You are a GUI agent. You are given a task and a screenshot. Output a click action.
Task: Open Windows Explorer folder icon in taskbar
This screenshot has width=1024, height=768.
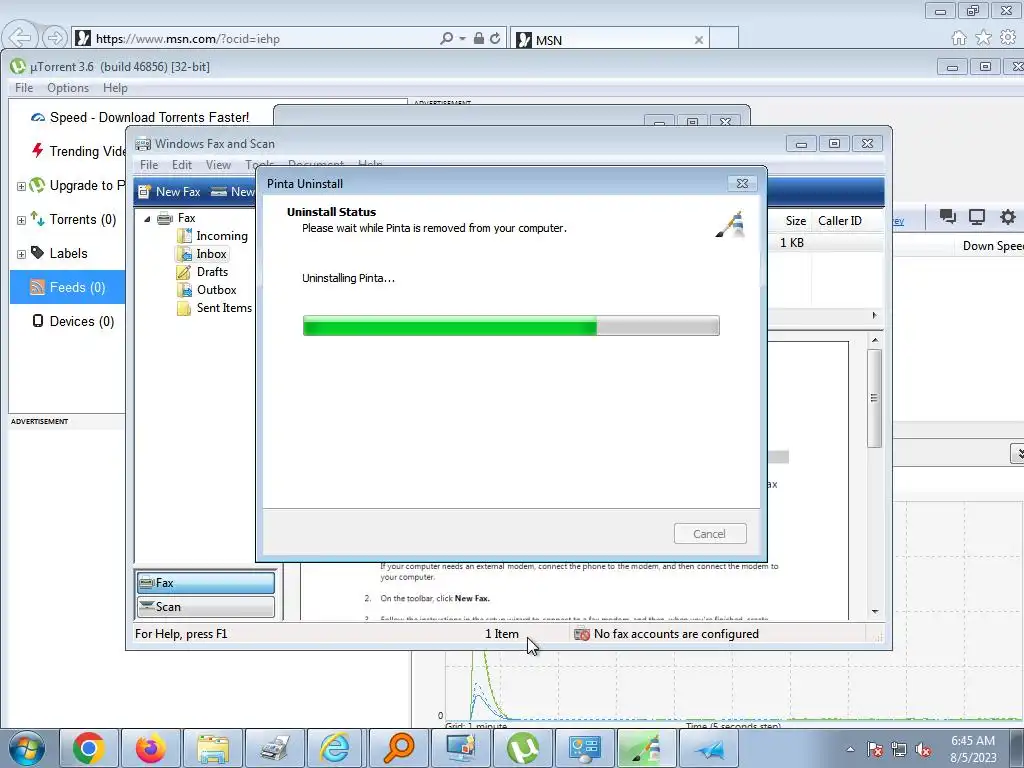tap(213, 748)
